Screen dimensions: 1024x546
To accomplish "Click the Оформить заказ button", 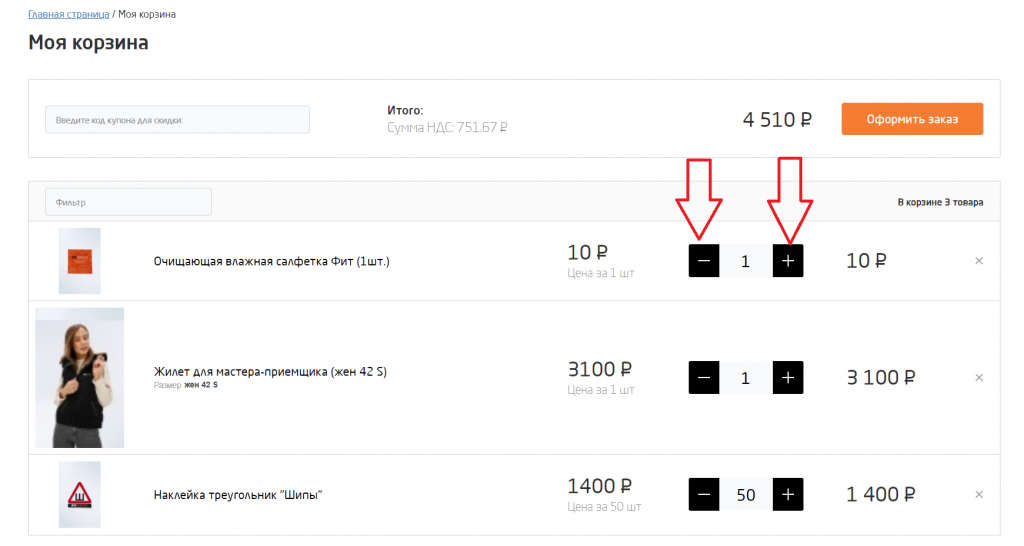I will tap(912, 119).
